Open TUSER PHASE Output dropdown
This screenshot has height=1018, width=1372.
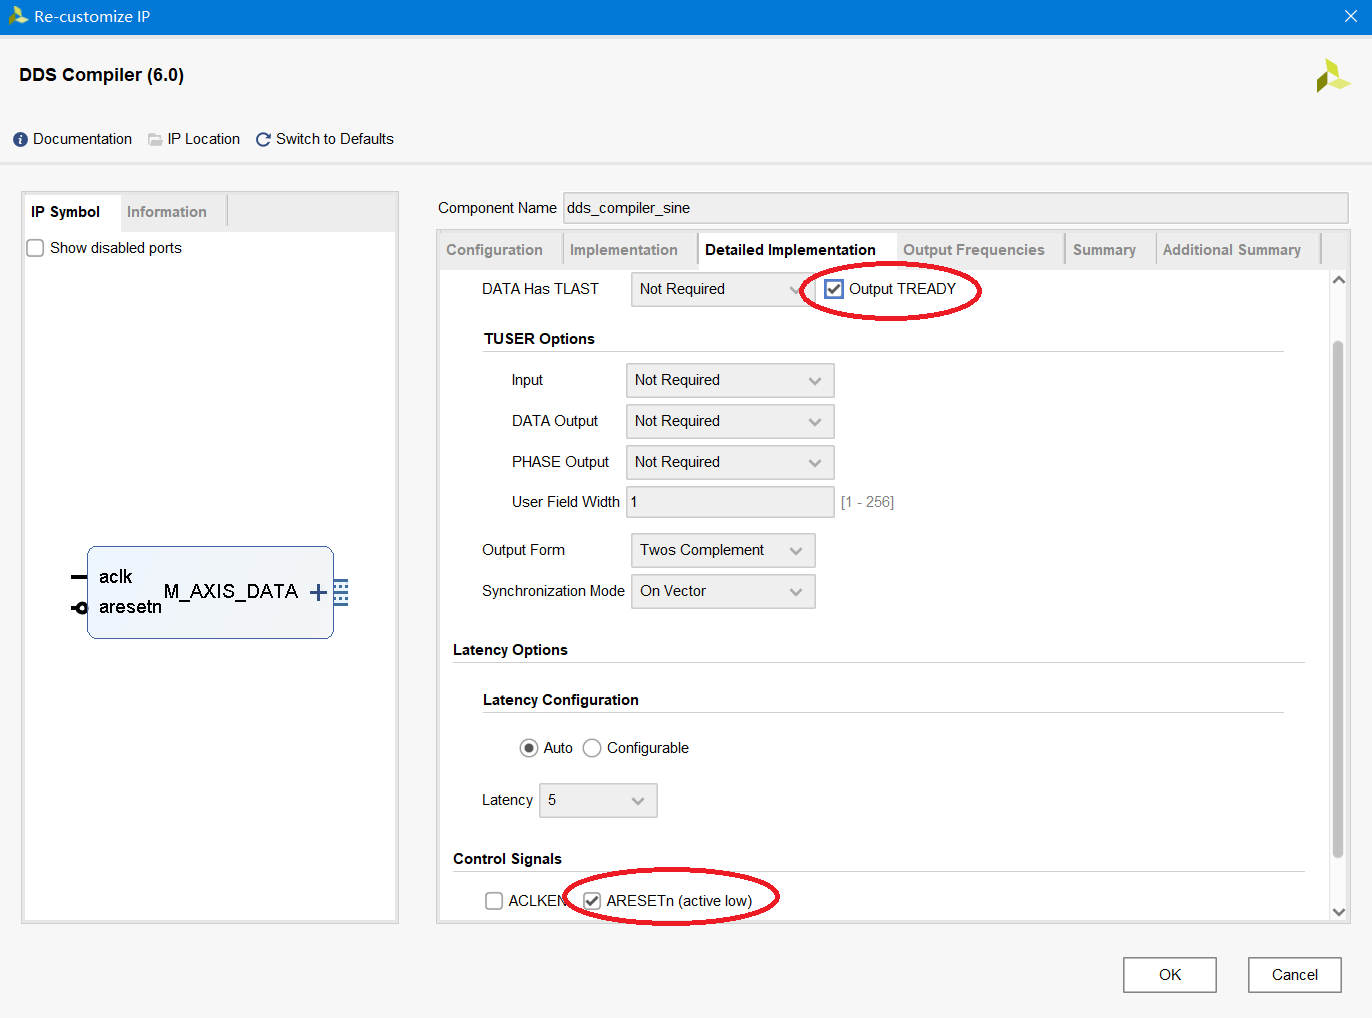pyautogui.click(x=730, y=462)
